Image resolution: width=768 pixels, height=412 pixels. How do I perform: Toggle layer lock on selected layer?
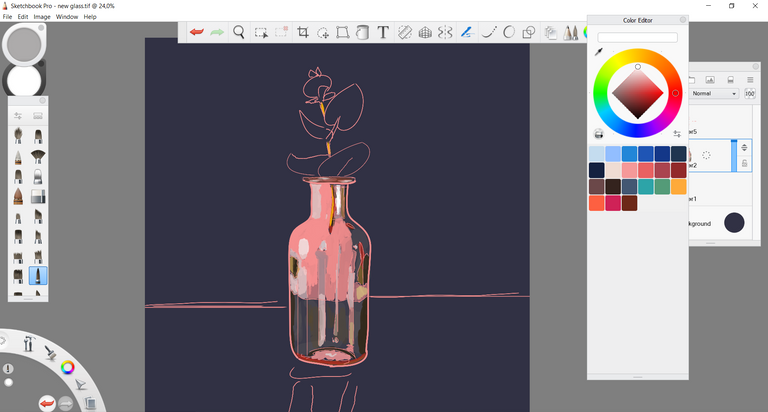744,164
